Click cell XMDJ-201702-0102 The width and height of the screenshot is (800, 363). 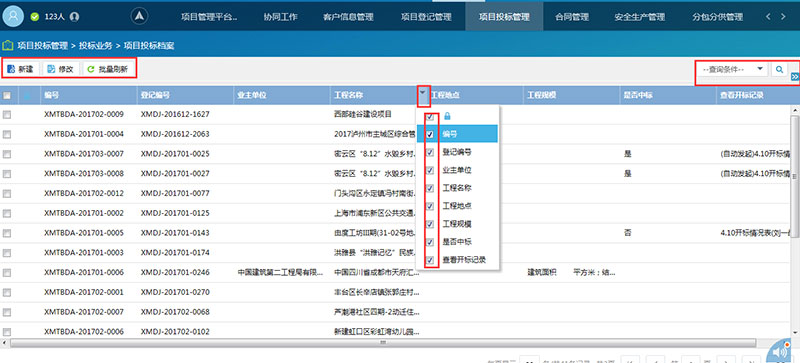175,332
